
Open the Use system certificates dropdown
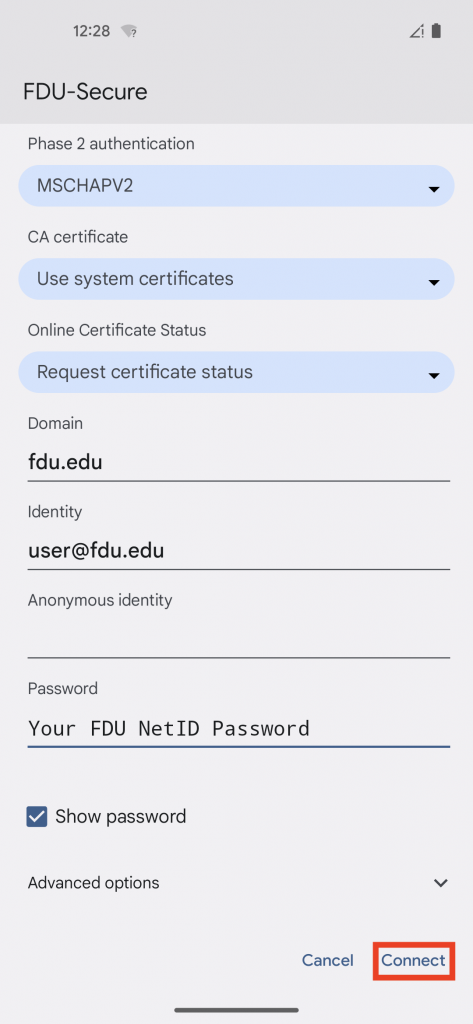[x=236, y=280]
